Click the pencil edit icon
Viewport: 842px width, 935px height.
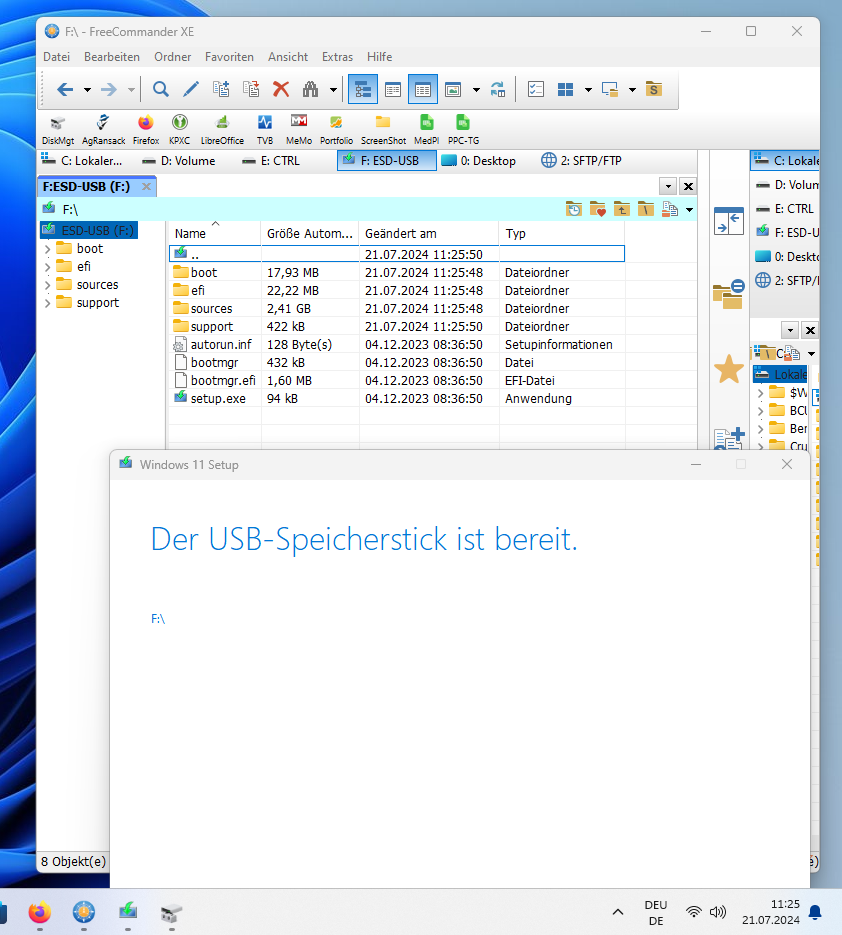click(191, 89)
